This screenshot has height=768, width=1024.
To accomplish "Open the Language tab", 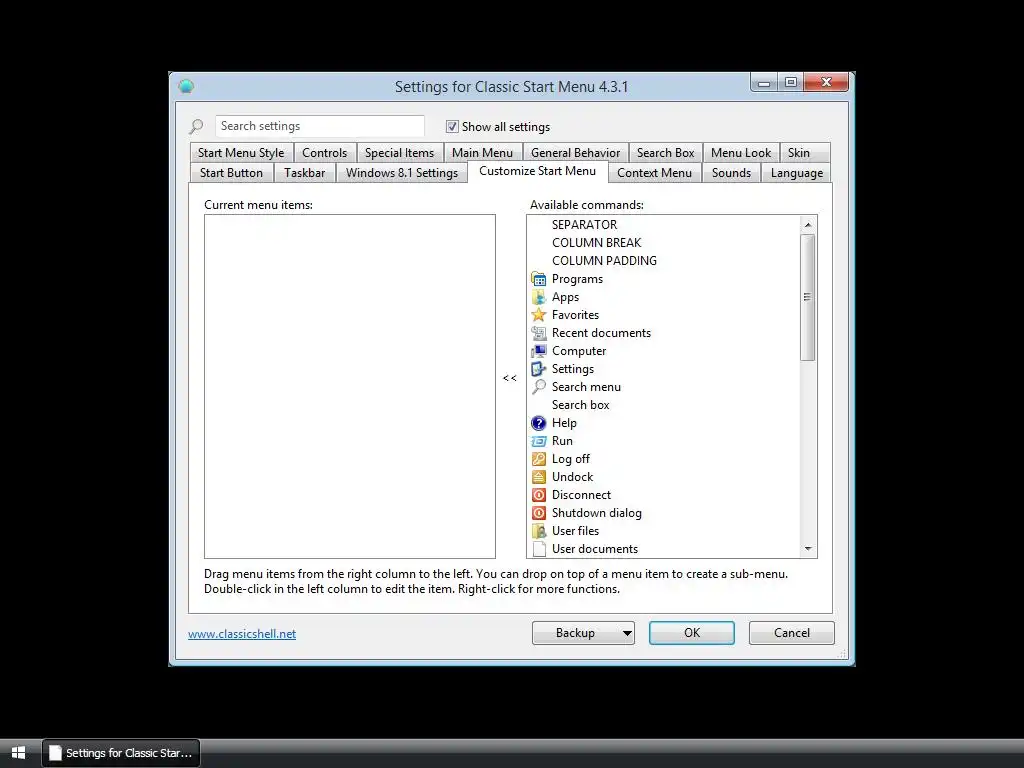I will 797,173.
